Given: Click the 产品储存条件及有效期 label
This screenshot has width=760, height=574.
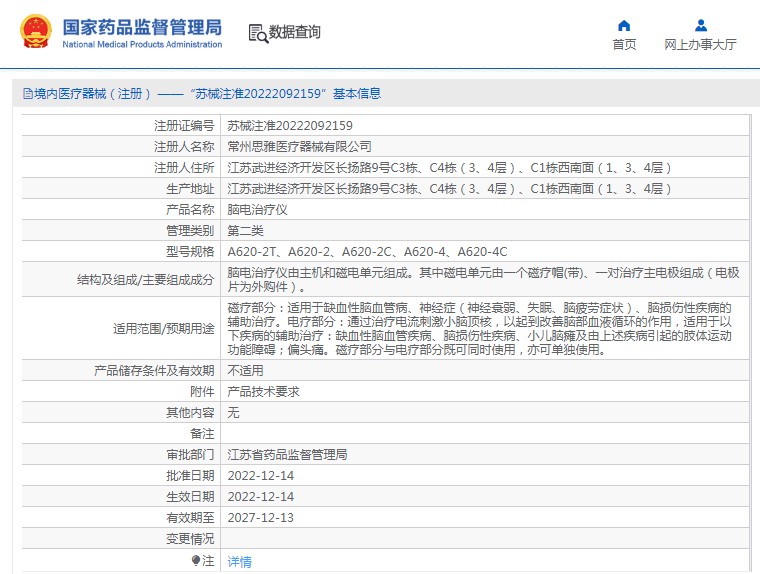Looking at the screenshot, I should click(x=154, y=370).
